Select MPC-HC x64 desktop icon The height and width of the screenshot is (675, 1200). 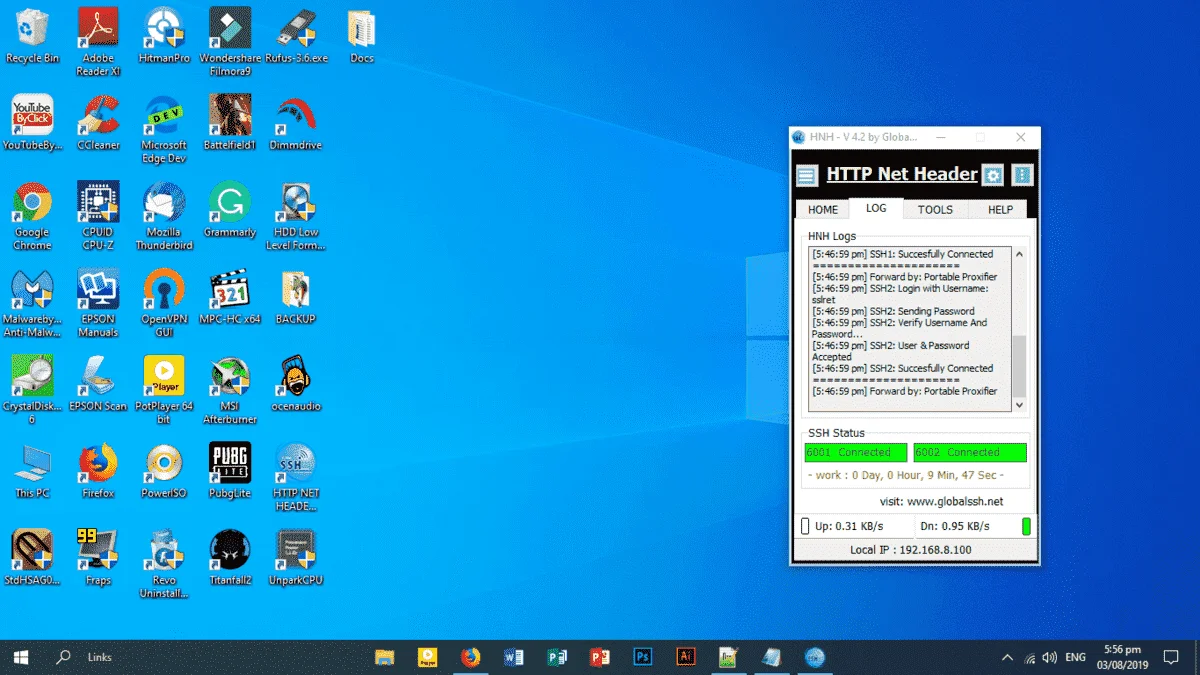230,297
